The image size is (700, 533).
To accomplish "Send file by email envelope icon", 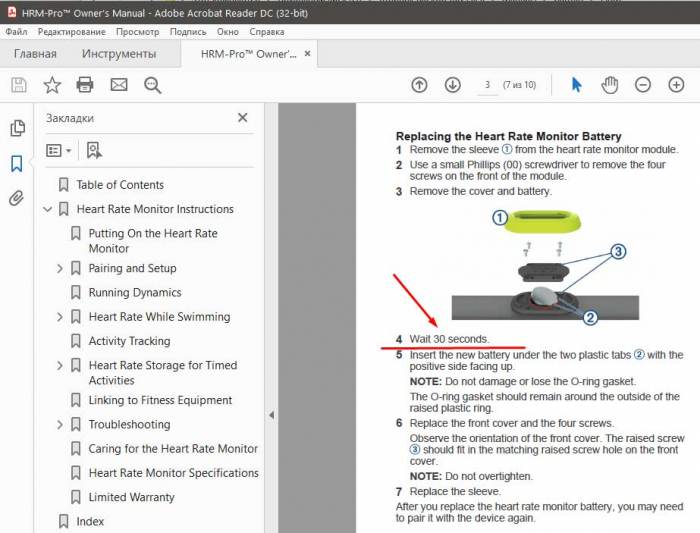I will pyautogui.click(x=119, y=85).
